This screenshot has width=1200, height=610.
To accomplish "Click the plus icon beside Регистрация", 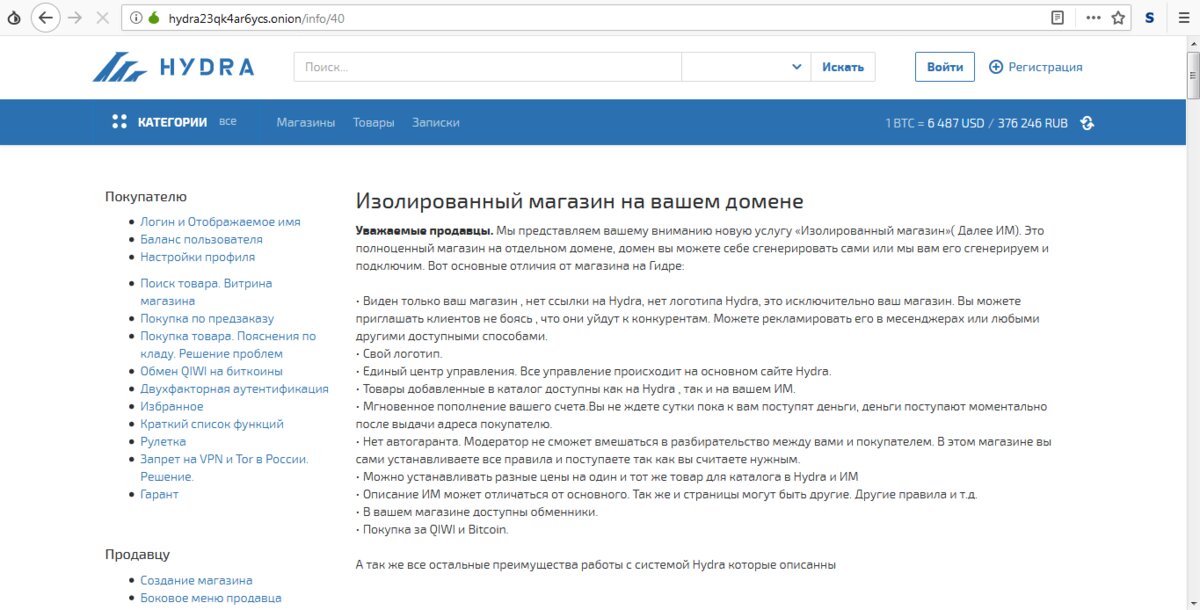I will [995, 67].
